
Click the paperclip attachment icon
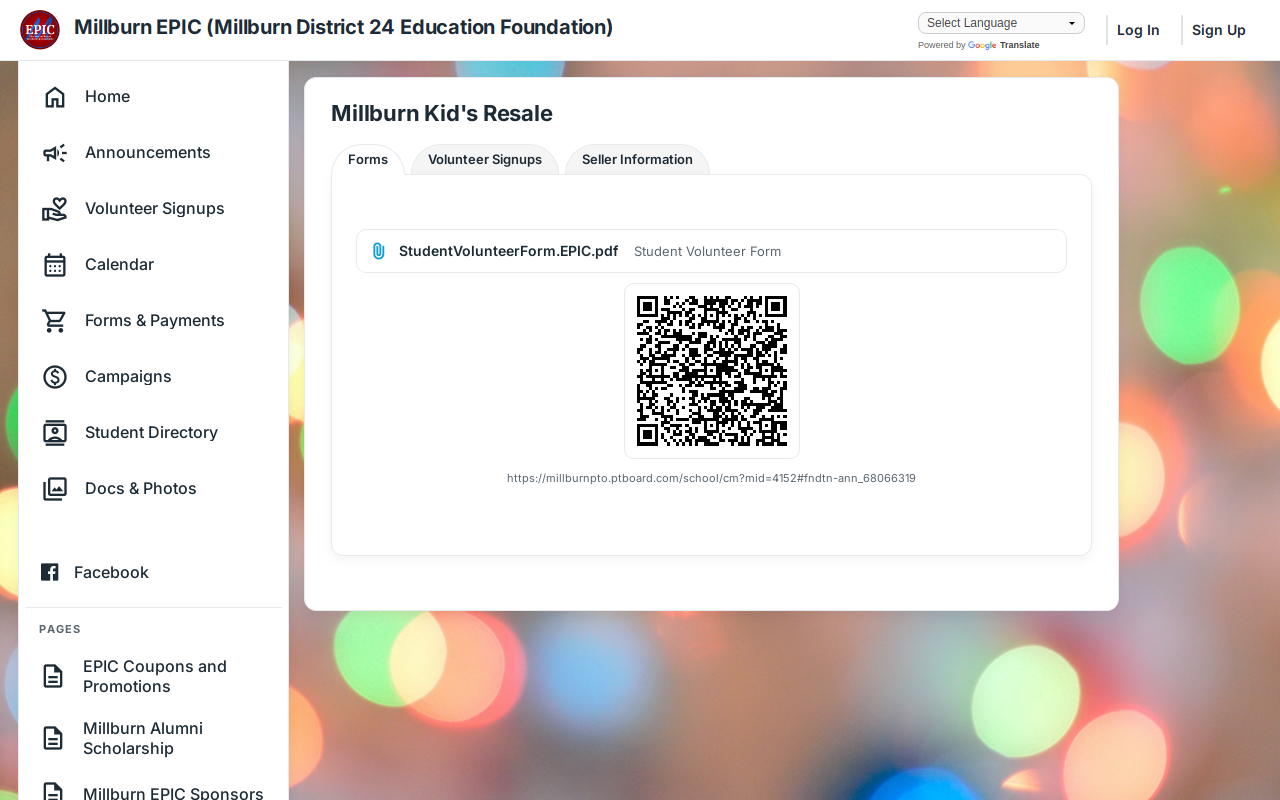point(379,251)
